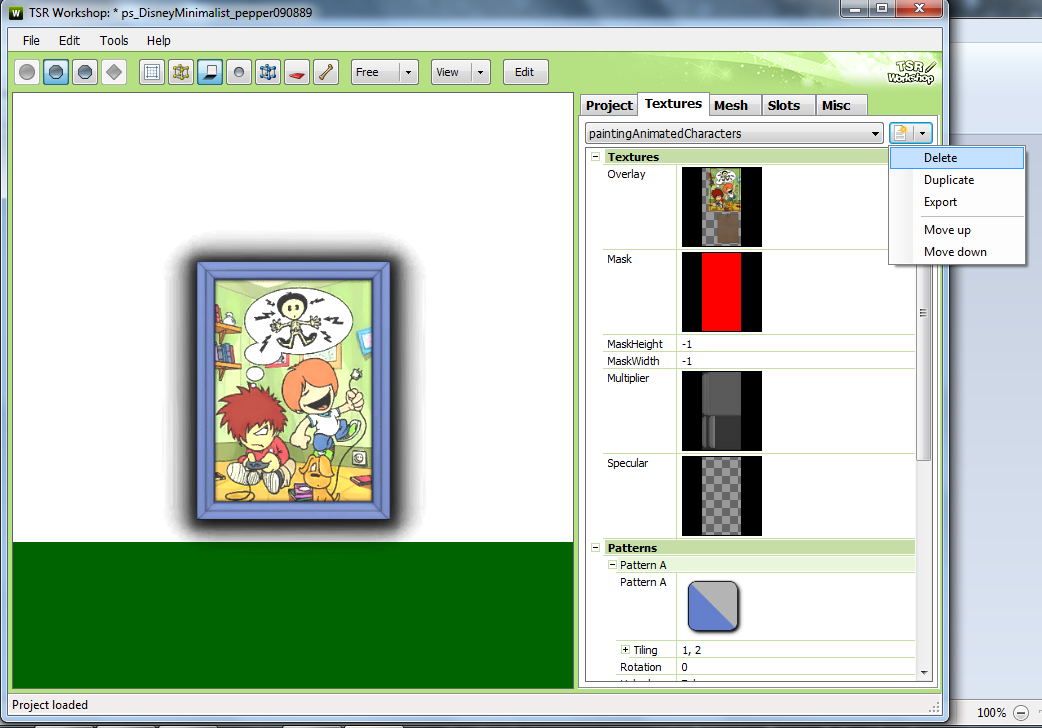
Task: Toggle the yellow wireframe cube icon
Action: [181, 72]
